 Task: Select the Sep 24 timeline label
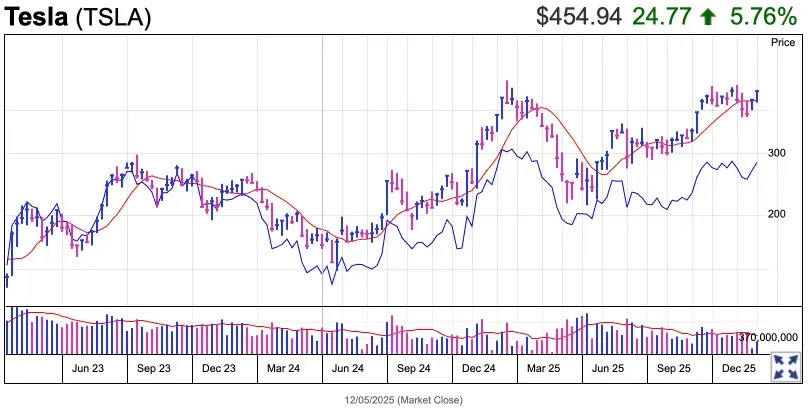[x=413, y=369]
